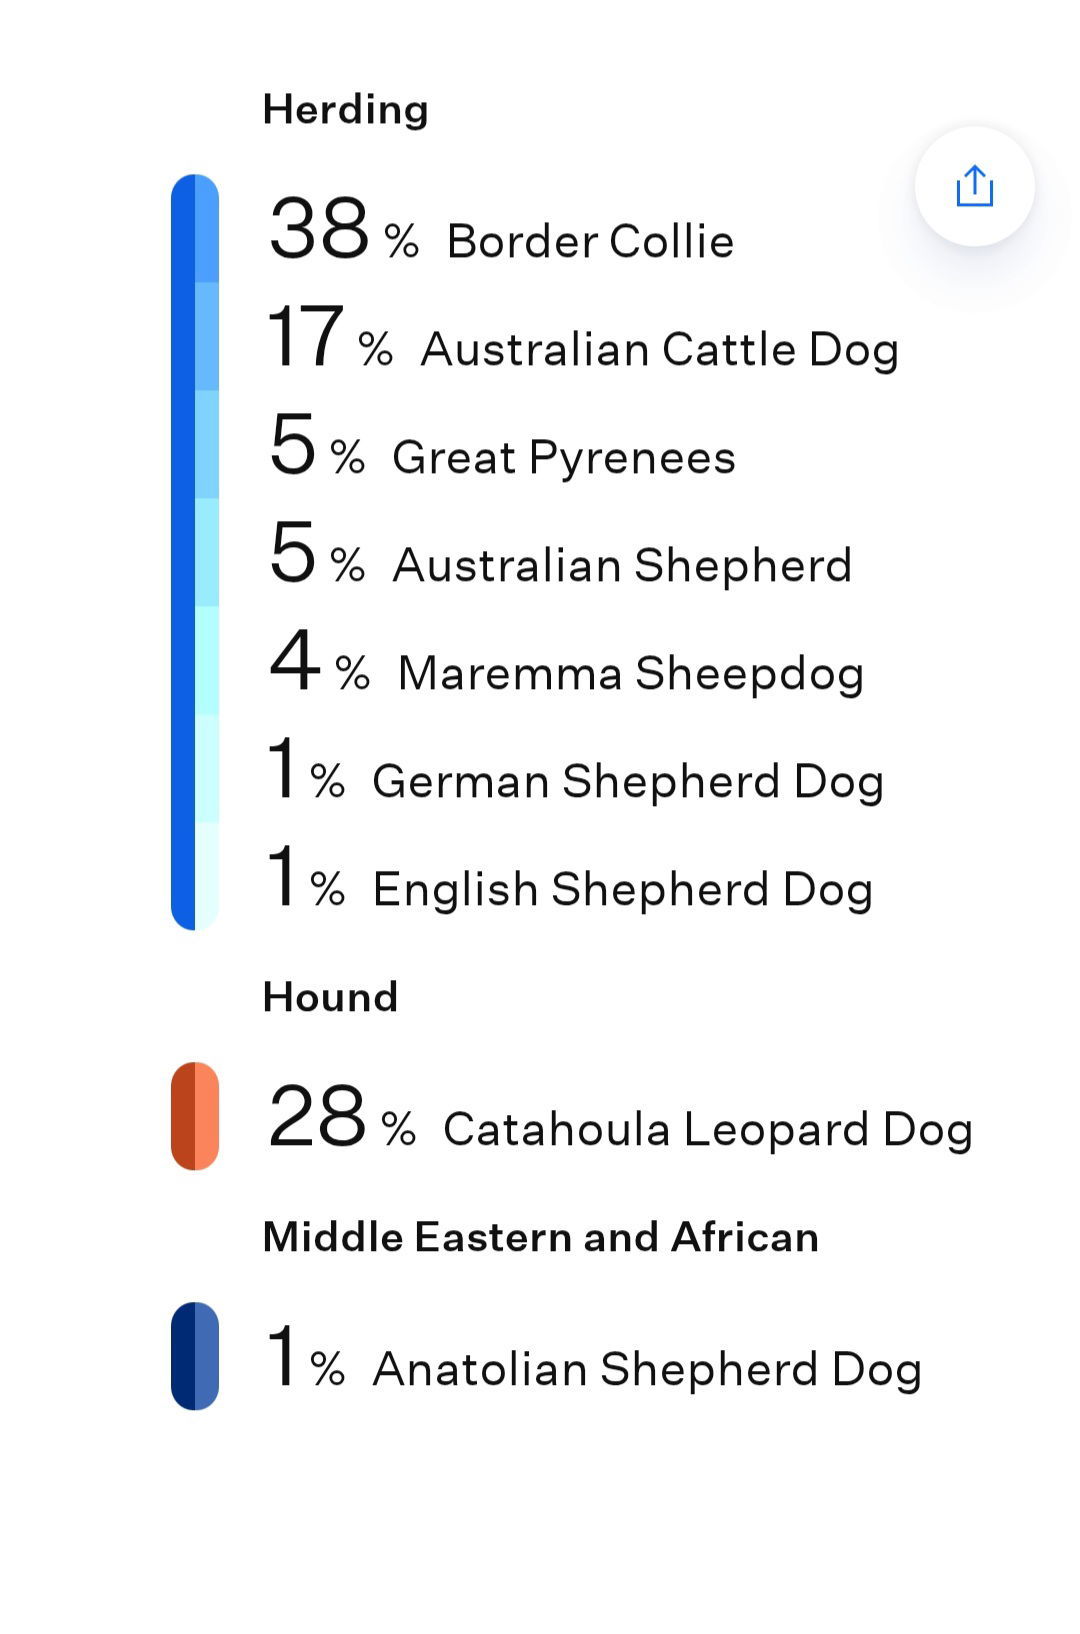Screen dimensions: 1080x1634
Task: Tap the Border Collie blue bar segment
Action: [207, 229]
